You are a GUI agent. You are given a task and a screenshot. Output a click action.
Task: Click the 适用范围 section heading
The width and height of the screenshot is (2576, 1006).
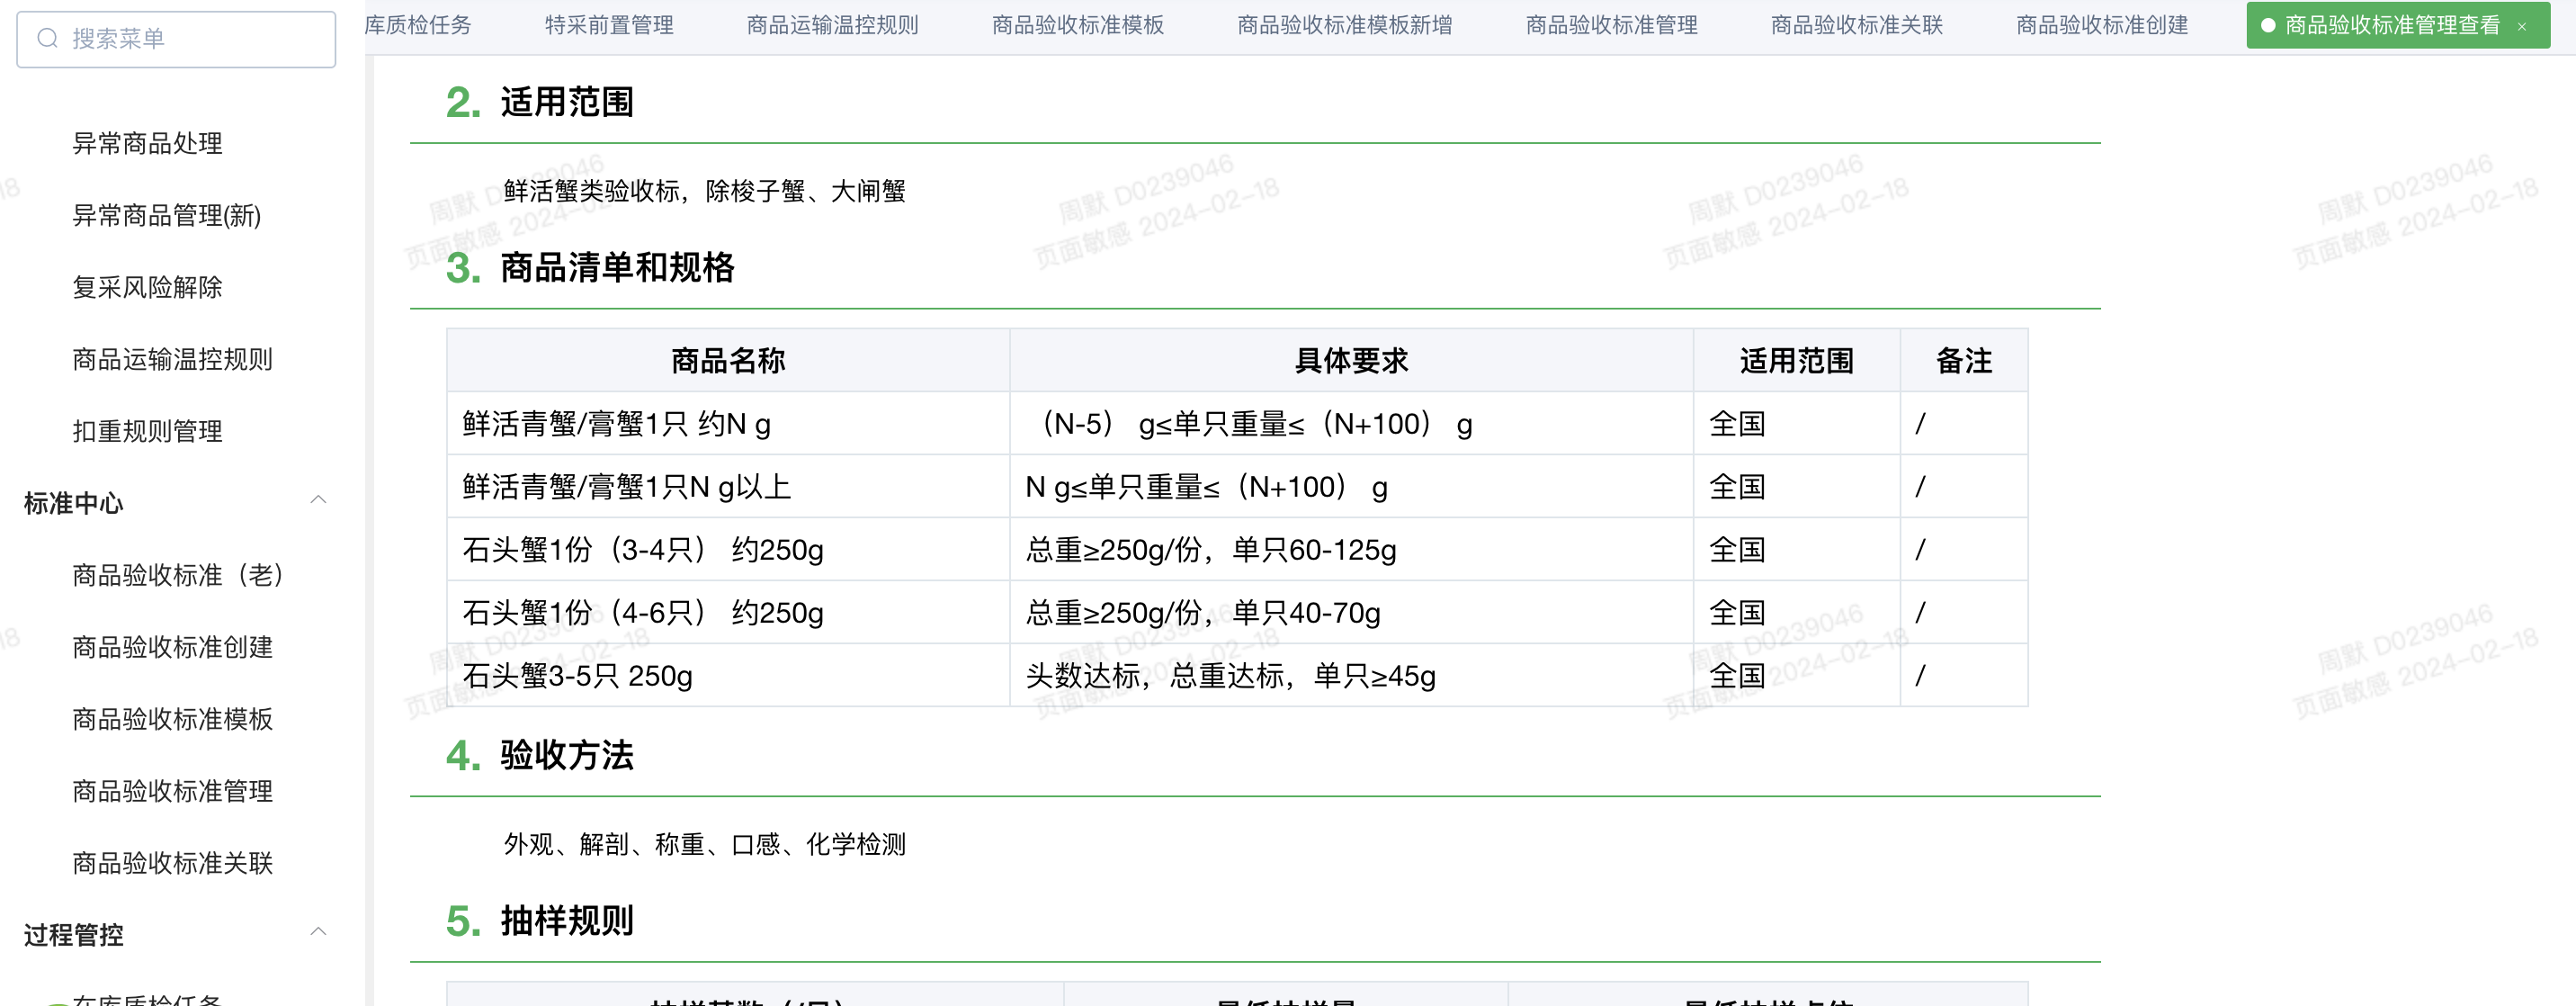pos(567,102)
